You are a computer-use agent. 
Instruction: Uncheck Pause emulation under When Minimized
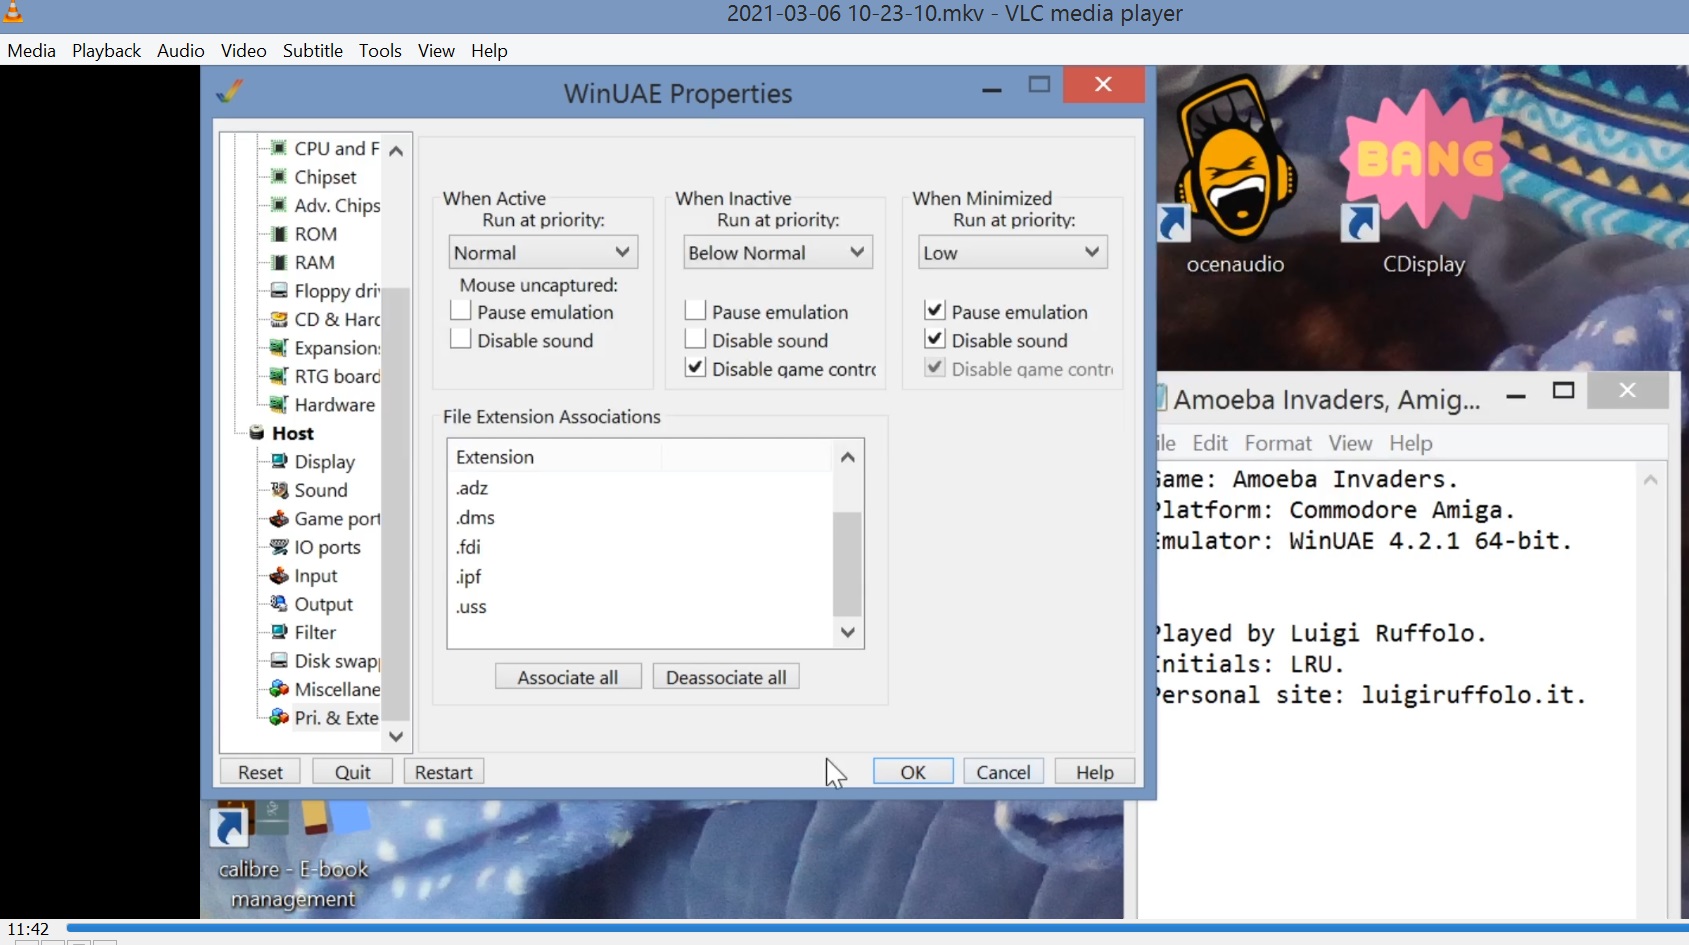click(x=935, y=311)
